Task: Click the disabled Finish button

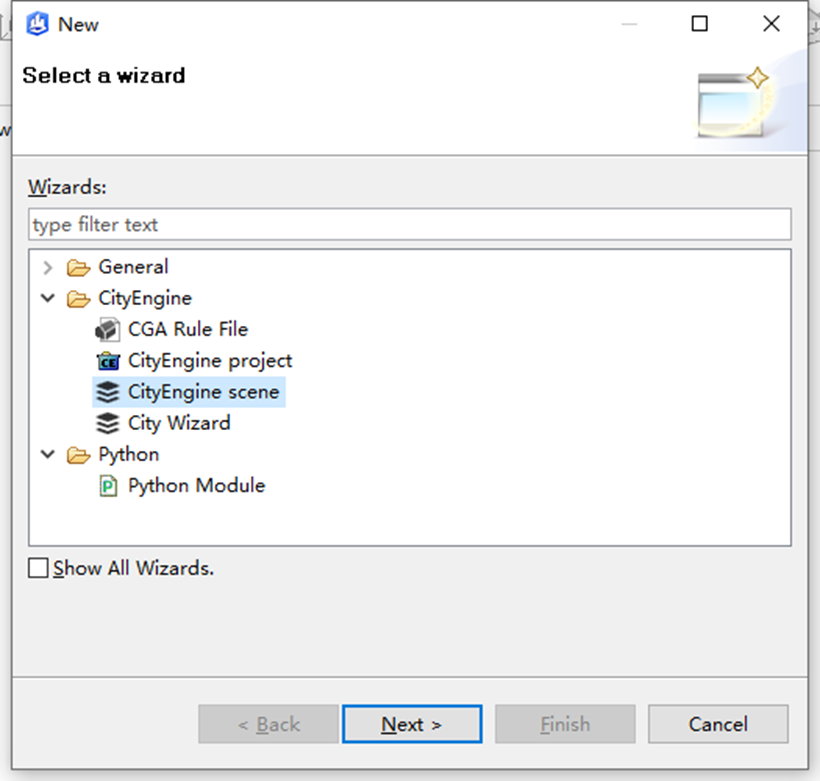Action: tap(565, 724)
